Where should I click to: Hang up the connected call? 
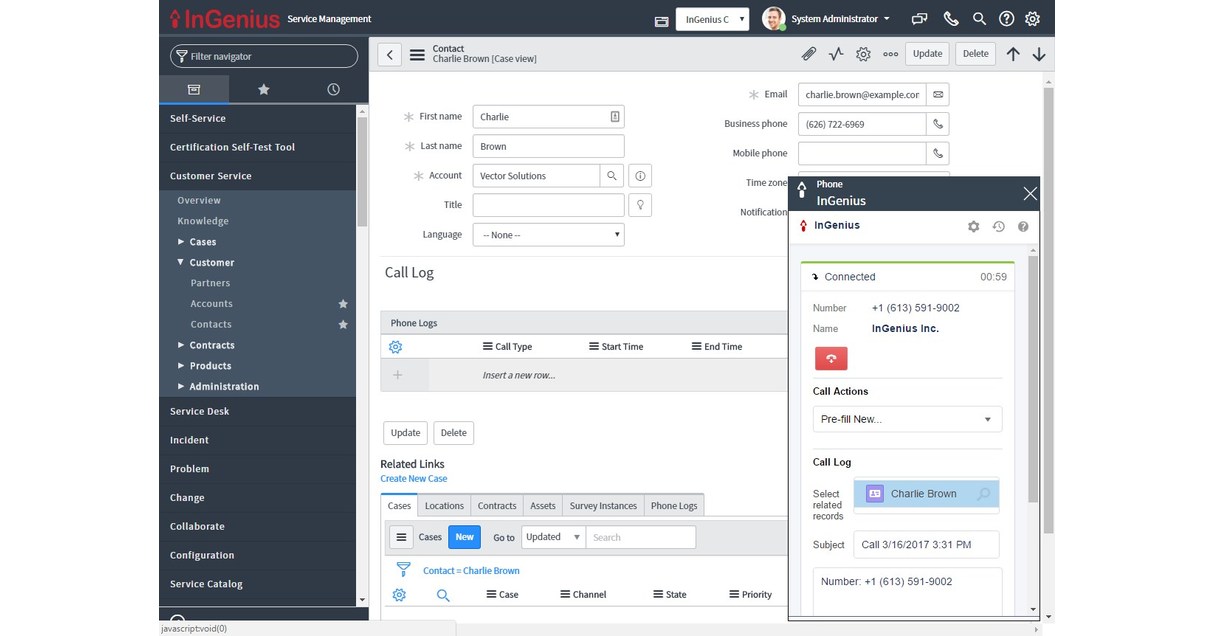pos(831,357)
